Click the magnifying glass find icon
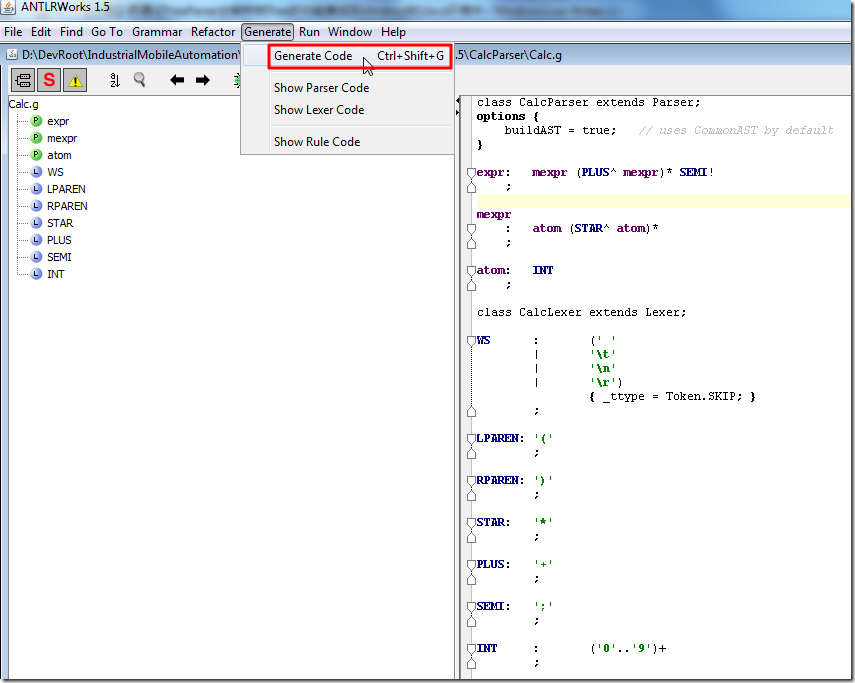The height and width of the screenshot is (683, 855). point(140,80)
